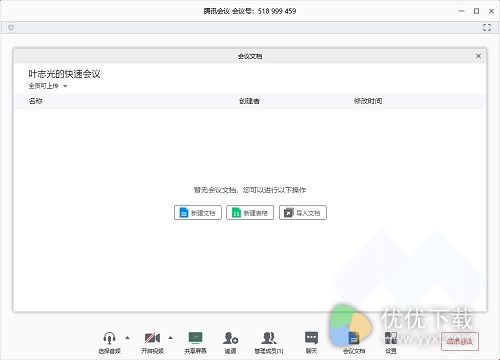
Task: Expand the video options arrow
Action: click(171, 338)
